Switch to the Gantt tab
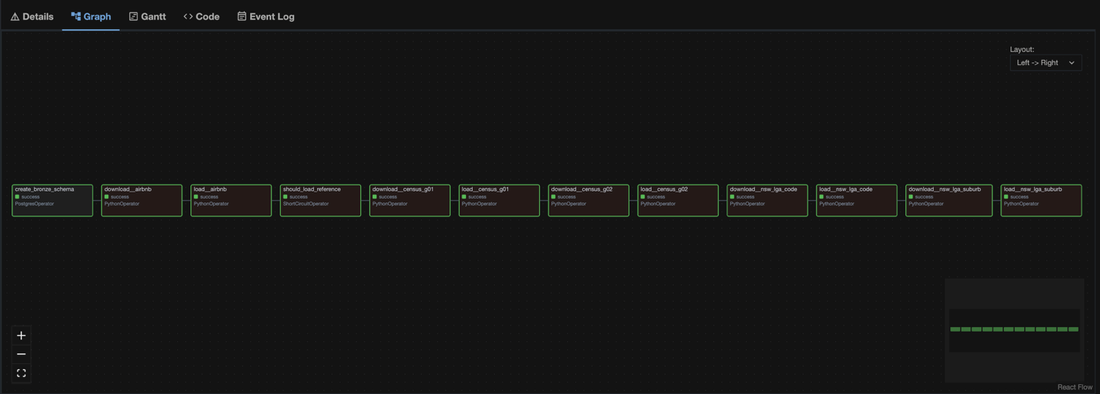Image resolution: width=1100 pixels, height=394 pixels. 147,16
